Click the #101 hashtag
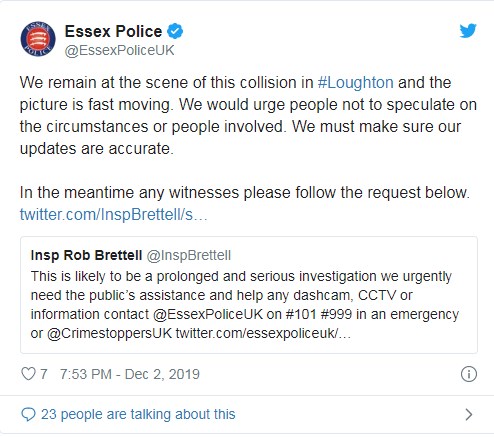The image size is (494, 437). [301, 314]
